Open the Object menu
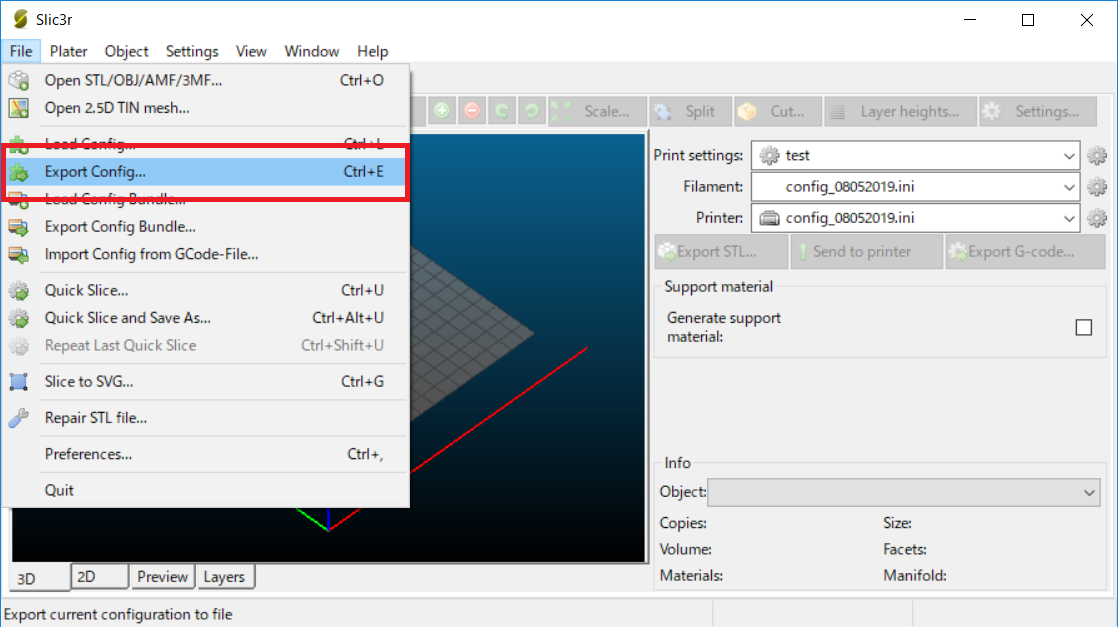1118x627 pixels. pos(126,51)
